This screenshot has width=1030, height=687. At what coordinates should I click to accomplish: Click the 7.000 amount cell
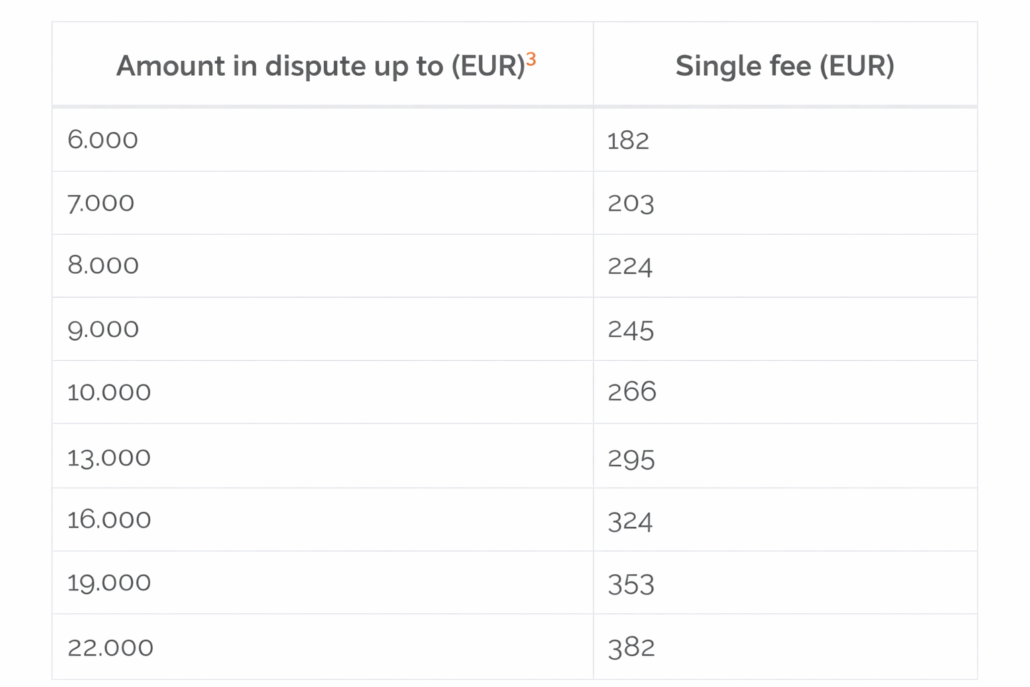(x=100, y=203)
